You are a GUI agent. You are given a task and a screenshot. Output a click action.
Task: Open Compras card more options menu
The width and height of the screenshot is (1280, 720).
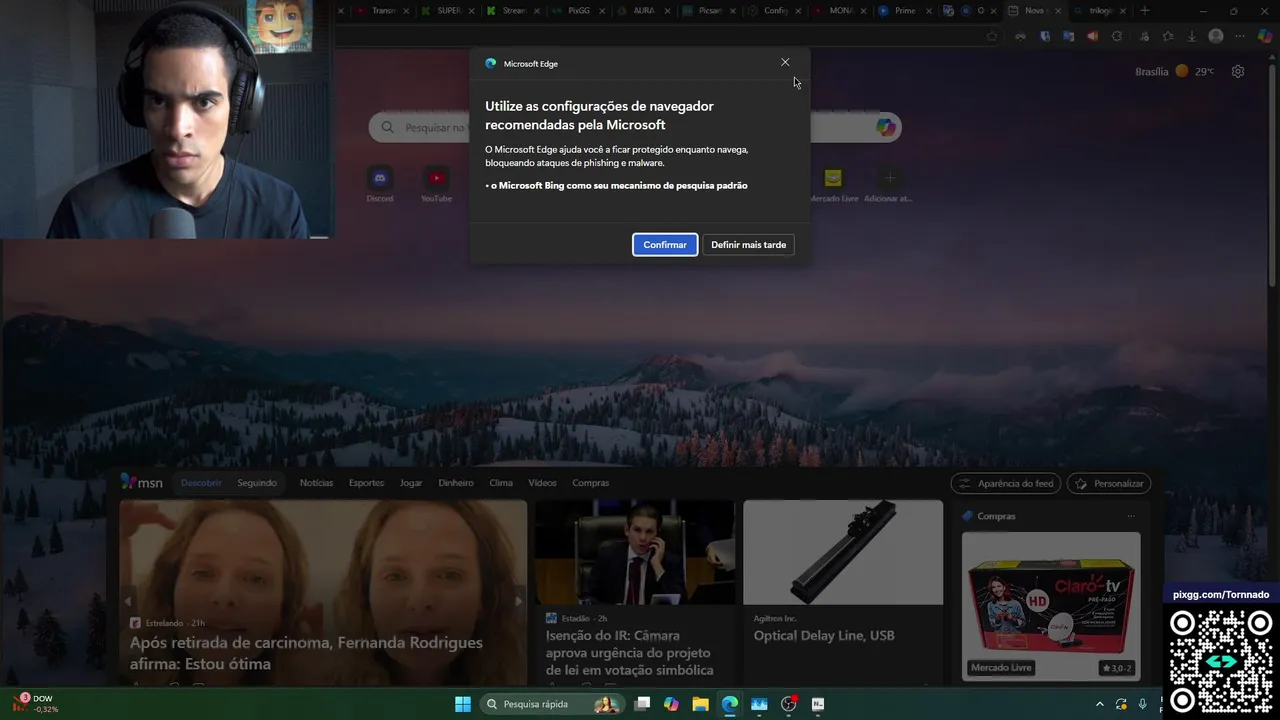[x=1131, y=516]
